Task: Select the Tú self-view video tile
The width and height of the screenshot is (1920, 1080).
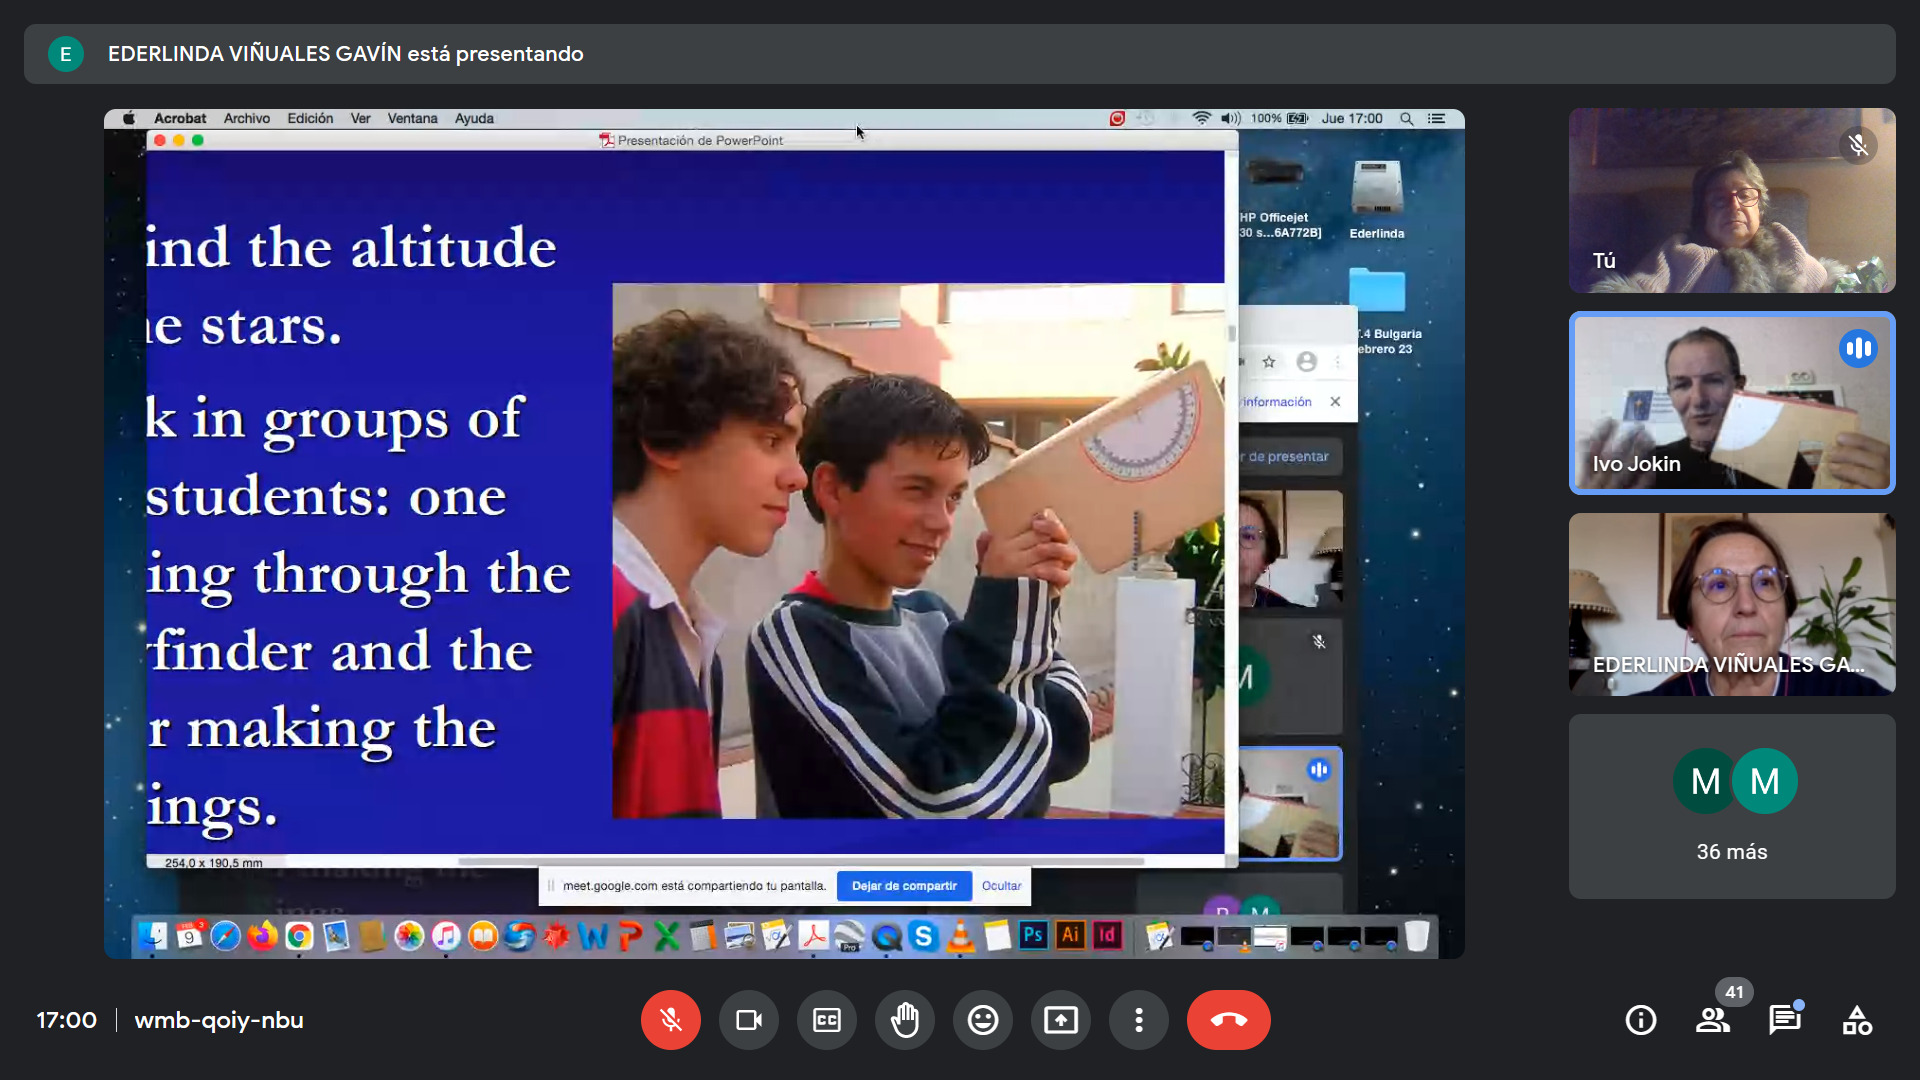Action: pos(1732,200)
